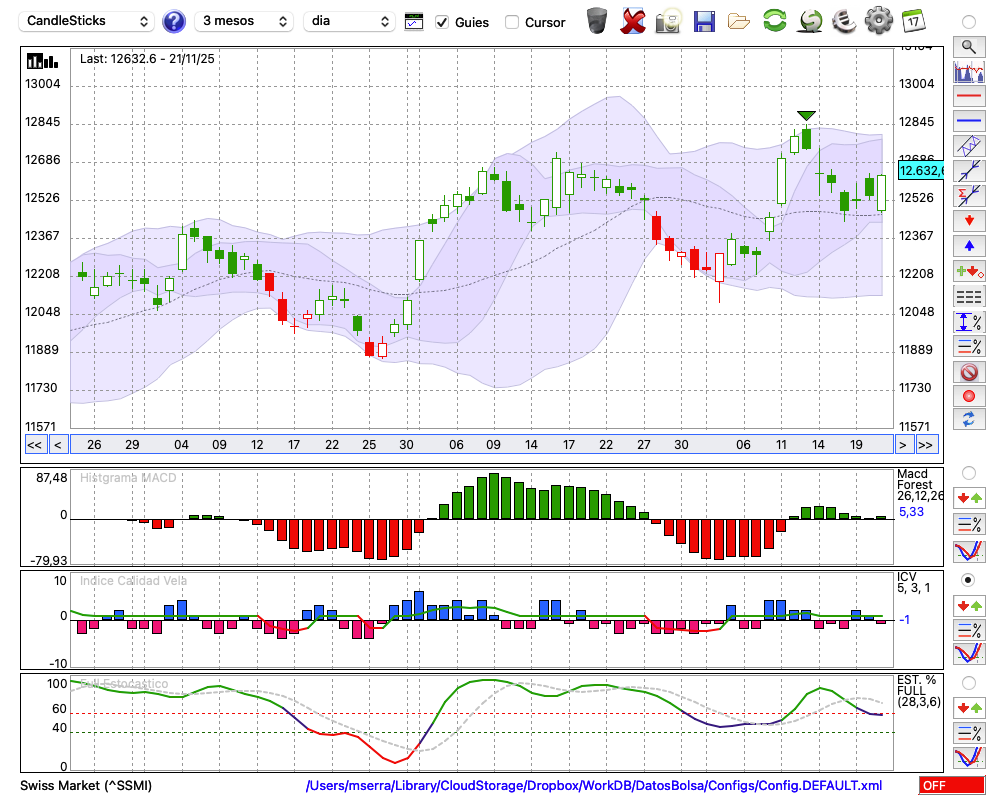This screenshot has height=800, width=1000.
Task: Select the radio button for the Macd Forest panel
Action: pos(968,472)
